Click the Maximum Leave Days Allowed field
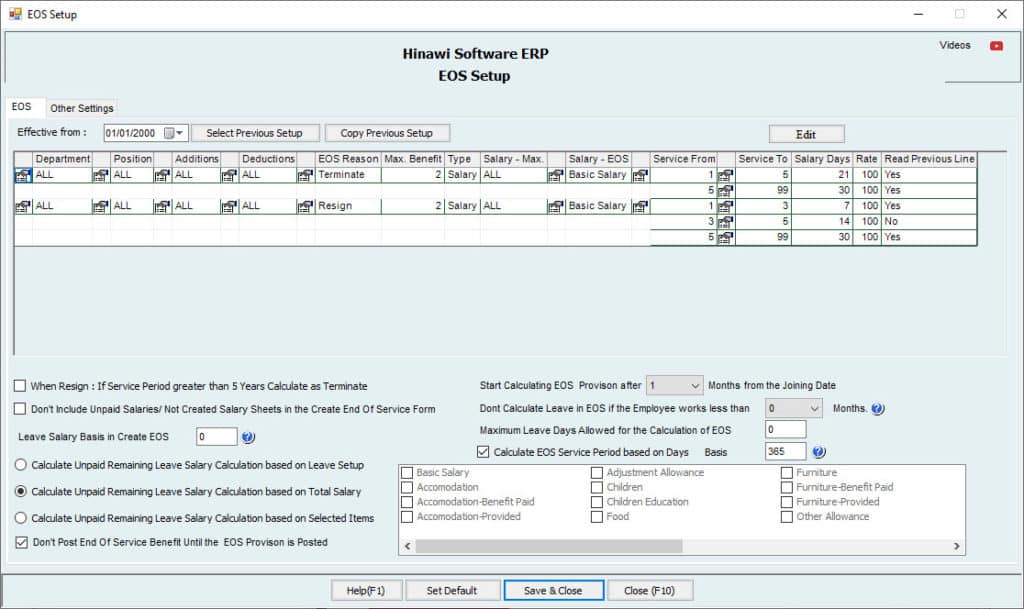Viewport: 1024px width, 609px height. 785,429
